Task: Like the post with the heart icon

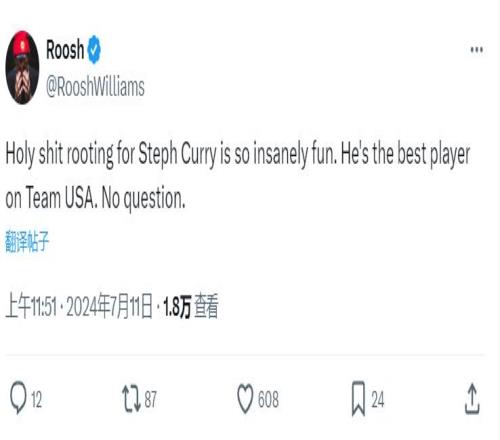Action: point(245,399)
